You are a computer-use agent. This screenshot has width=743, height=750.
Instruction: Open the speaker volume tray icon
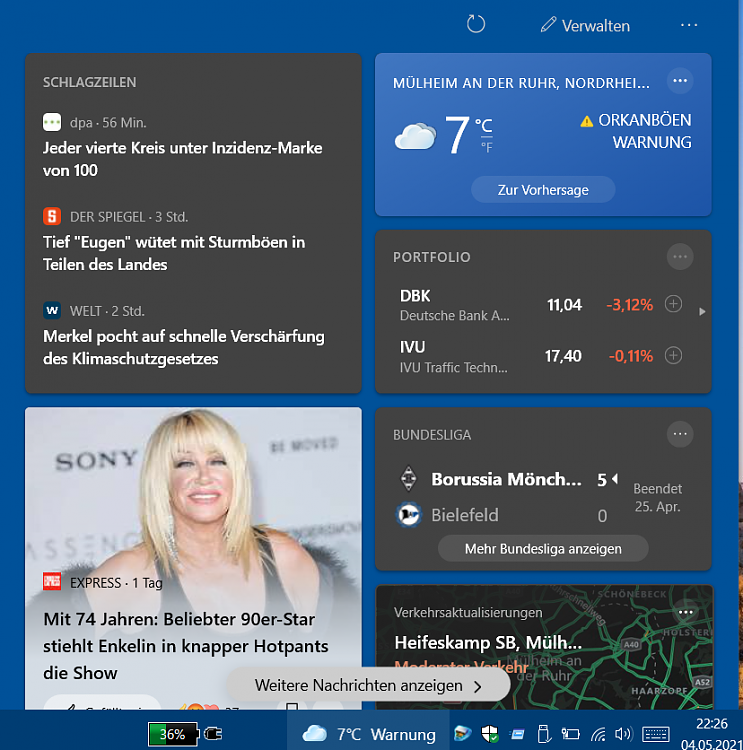point(623,734)
